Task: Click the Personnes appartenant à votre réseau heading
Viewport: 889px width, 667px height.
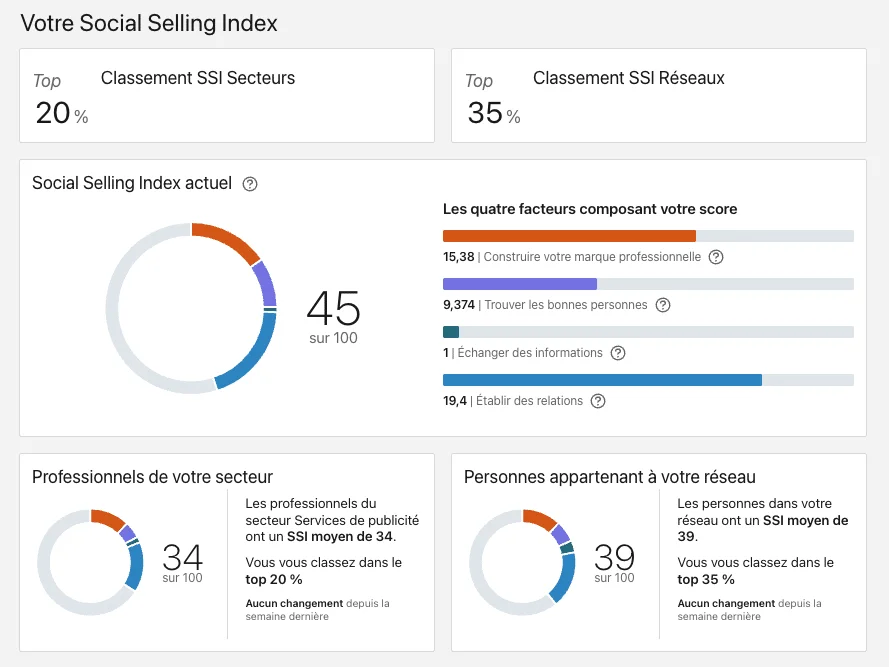Action: tap(610, 477)
